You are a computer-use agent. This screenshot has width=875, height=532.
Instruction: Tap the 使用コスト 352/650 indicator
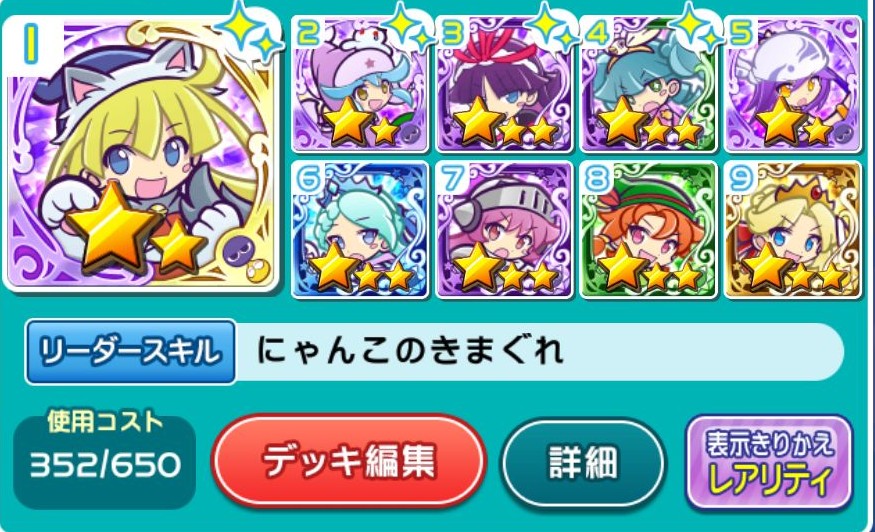(x=104, y=456)
